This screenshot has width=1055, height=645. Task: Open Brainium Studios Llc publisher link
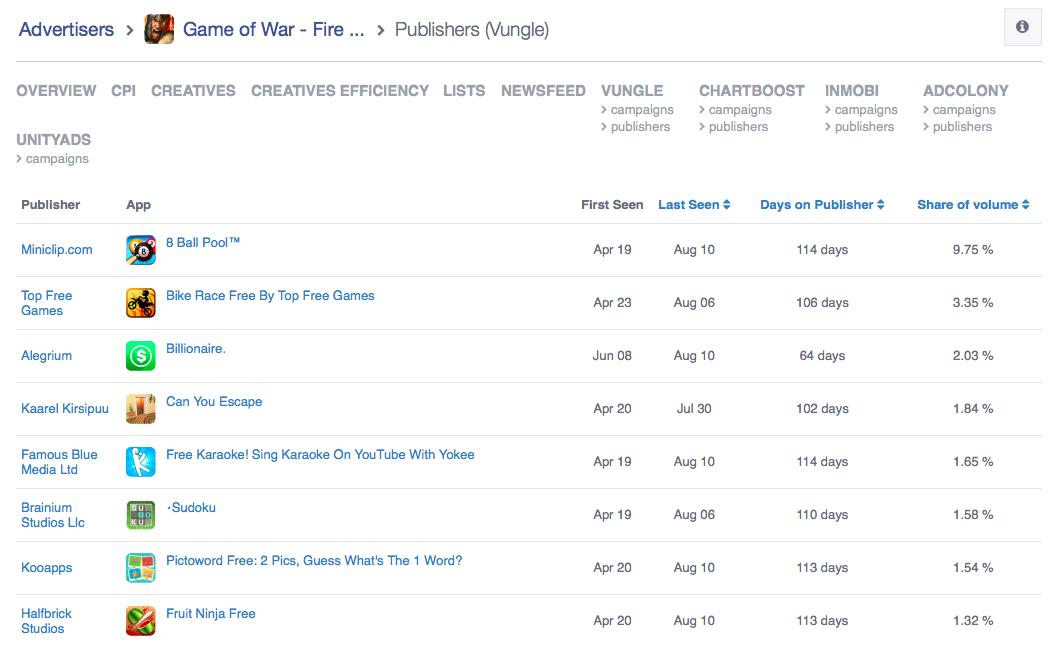tap(52, 515)
